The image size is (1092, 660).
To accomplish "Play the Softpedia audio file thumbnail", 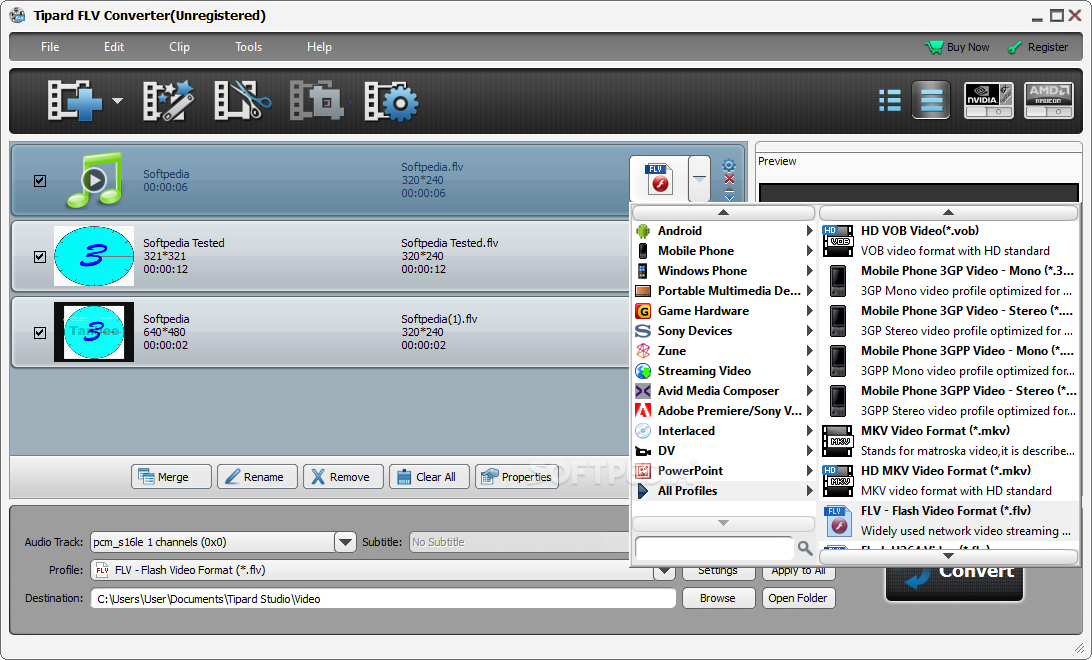I will (94, 180).
